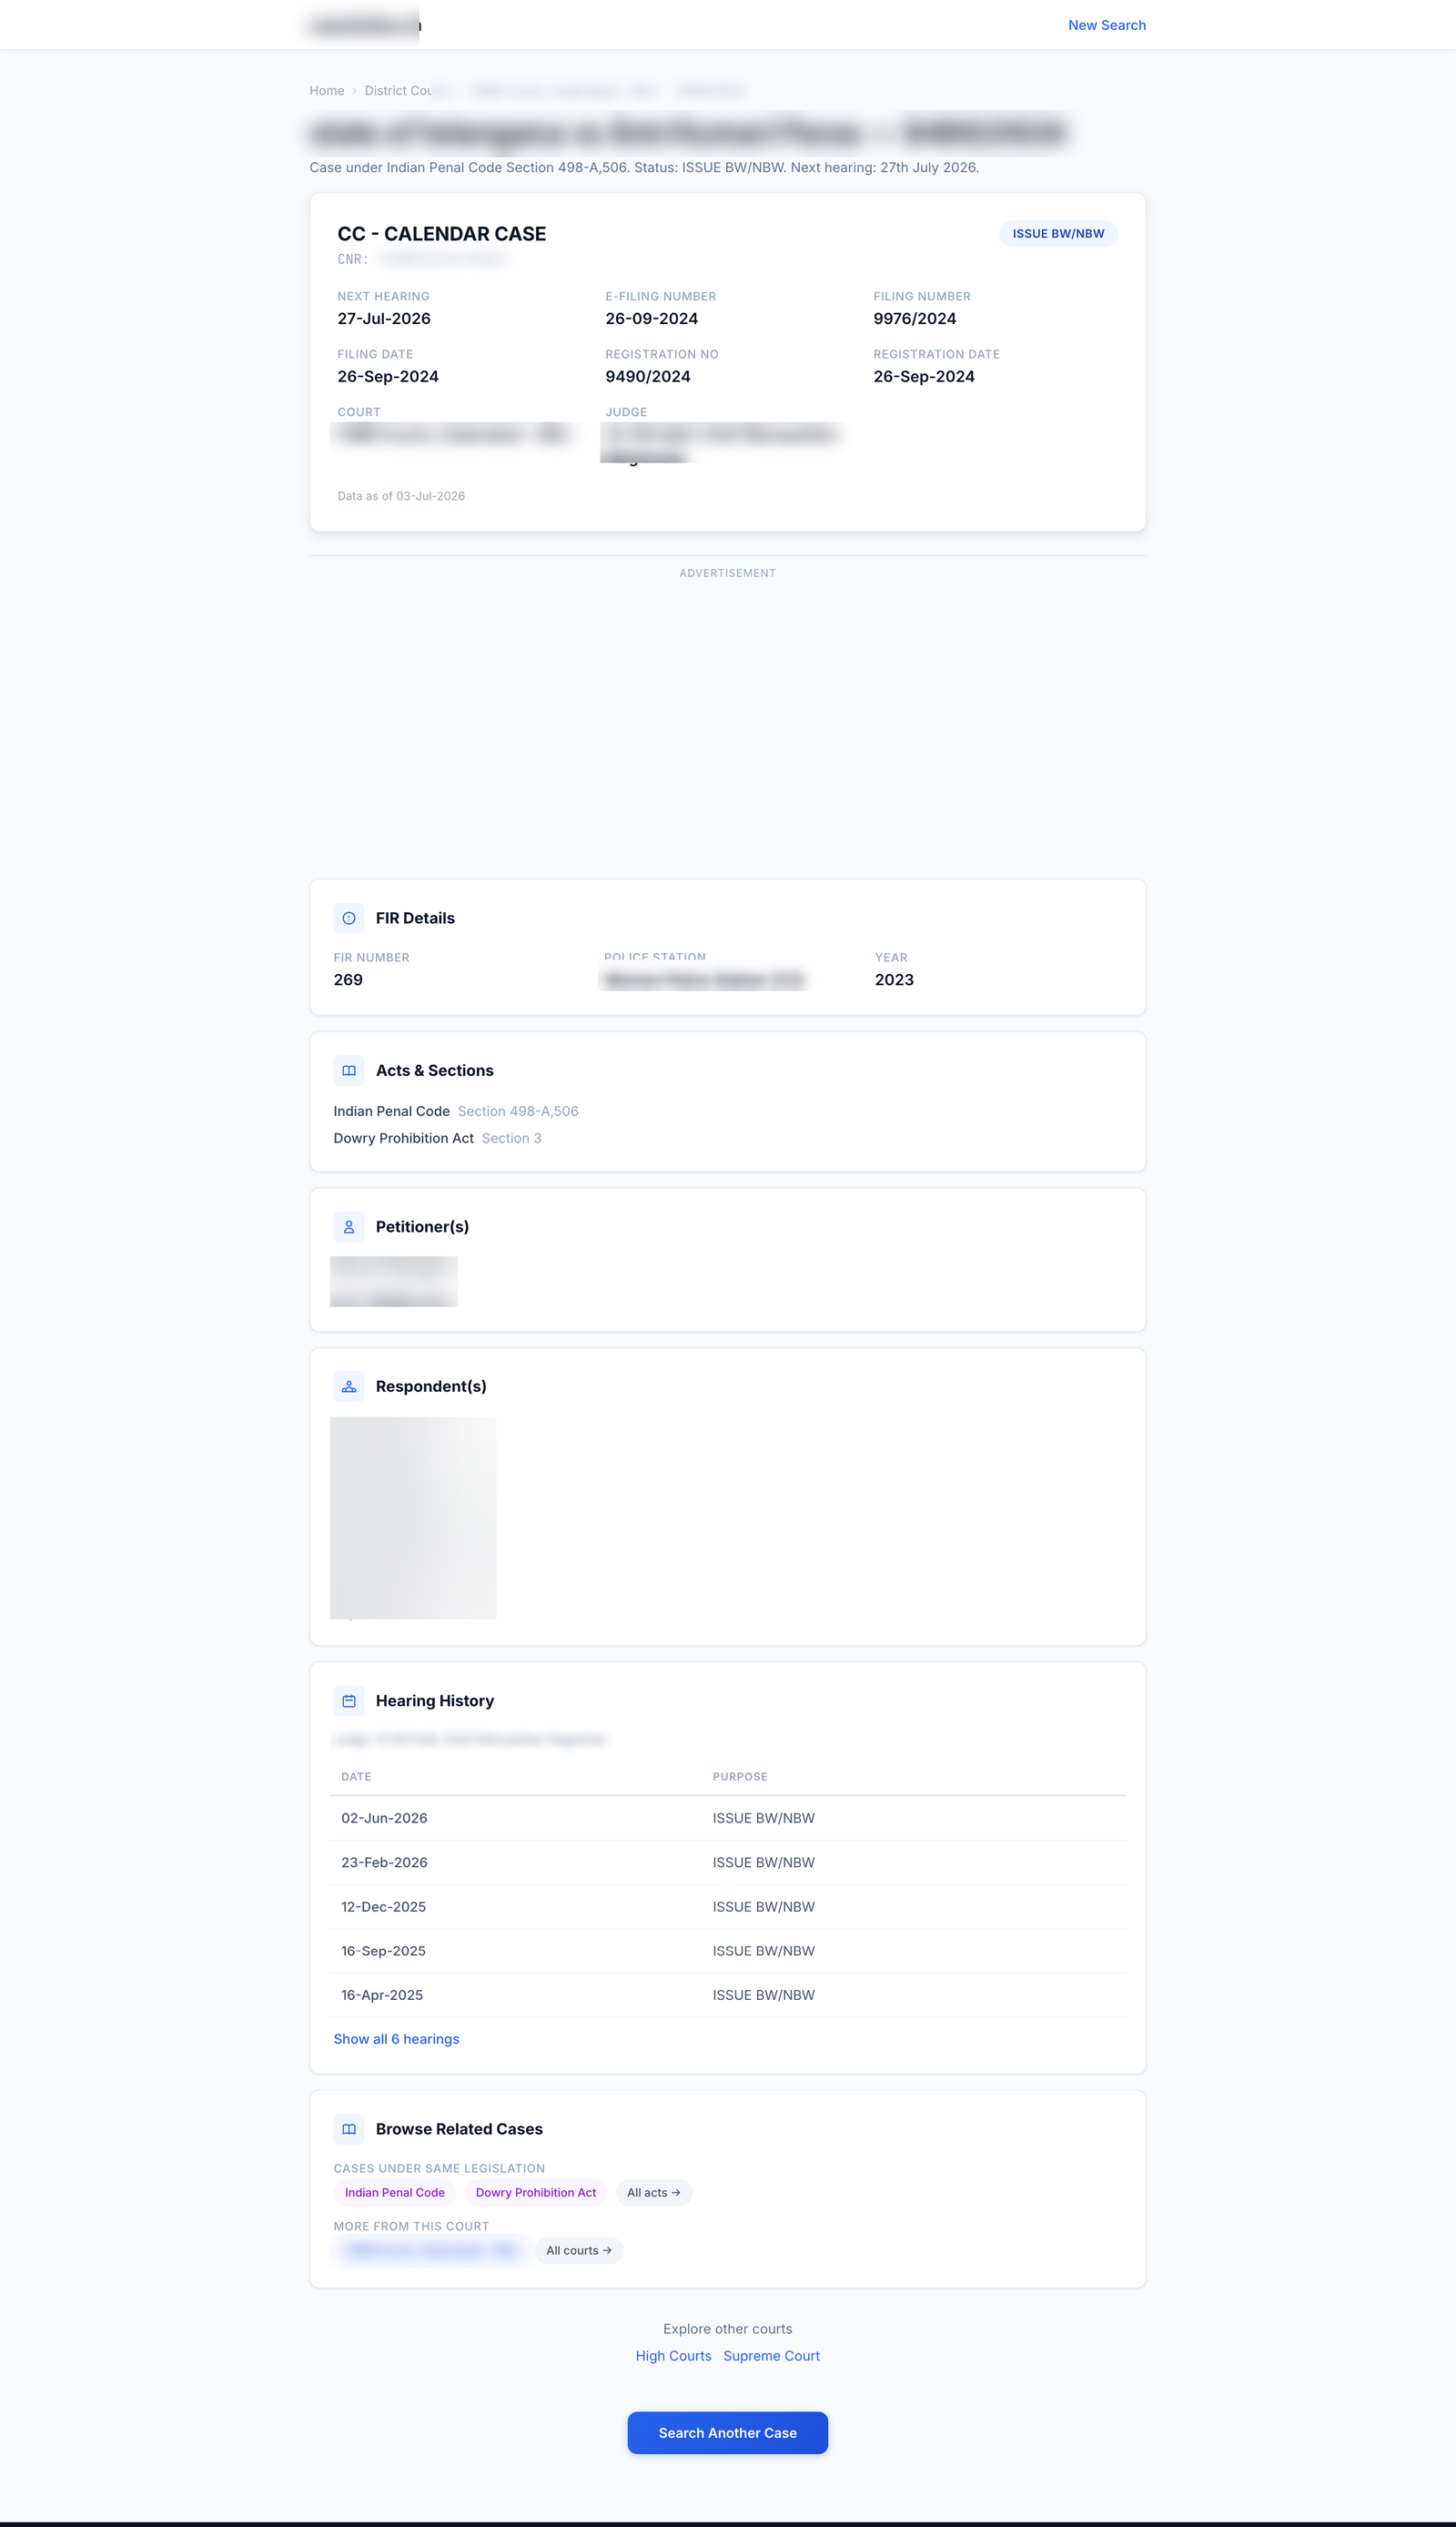This screenshot has height=2527, width=1456.
Task: Click filing number 9976/2024
Action: (x=914, y=319)
